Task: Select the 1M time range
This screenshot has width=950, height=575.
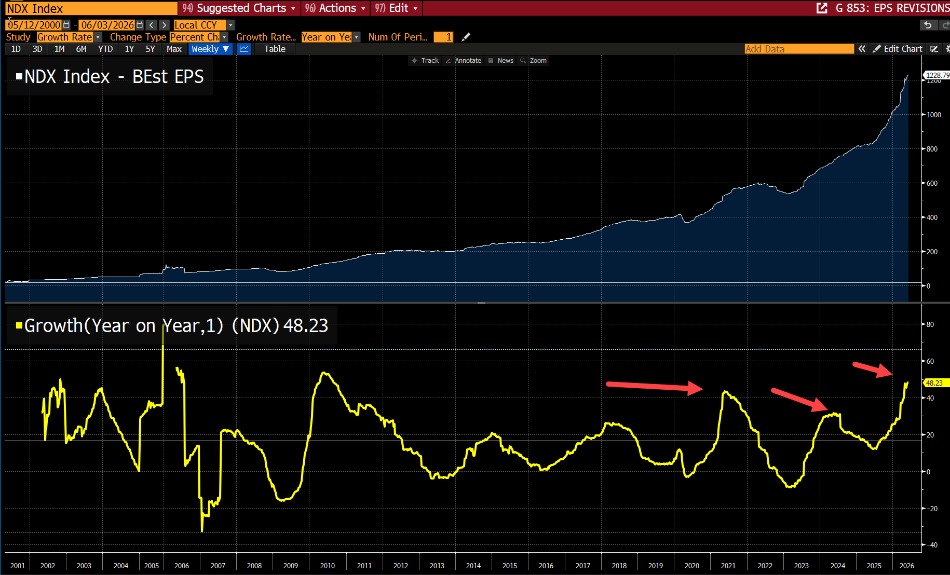Action: click(59, 49)
